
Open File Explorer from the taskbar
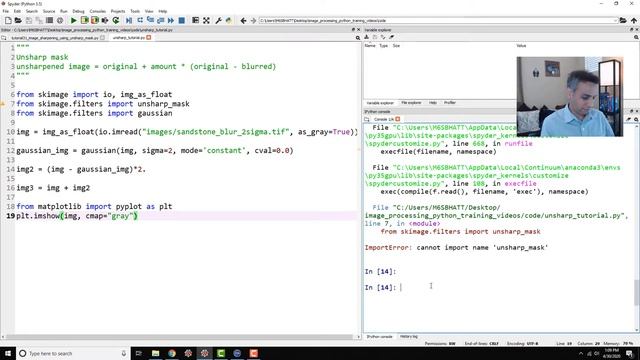(x=156, y=353)
